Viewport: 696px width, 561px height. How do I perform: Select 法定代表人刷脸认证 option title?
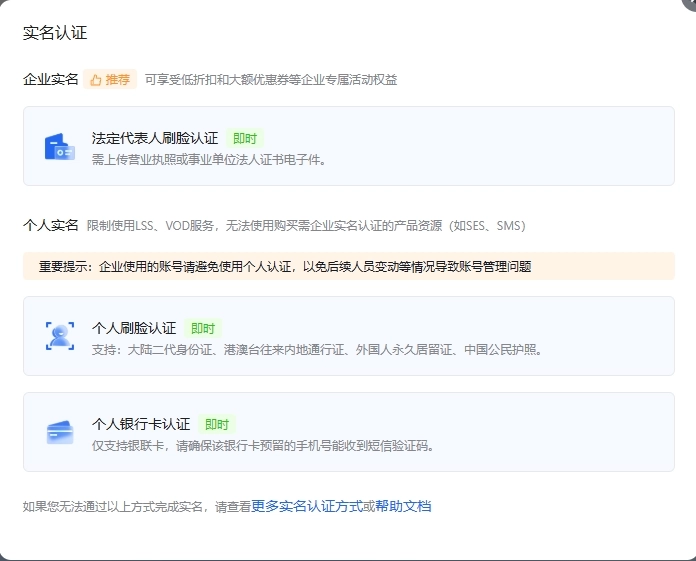tap(155, 138)
